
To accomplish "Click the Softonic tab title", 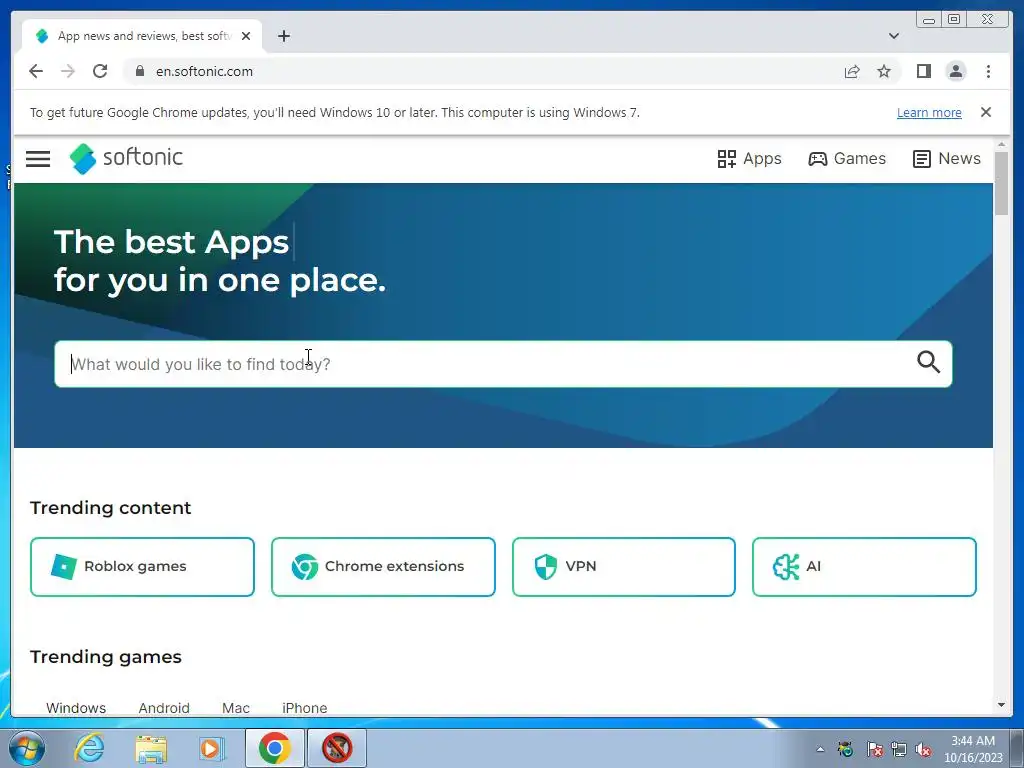I will coord(144,36).
